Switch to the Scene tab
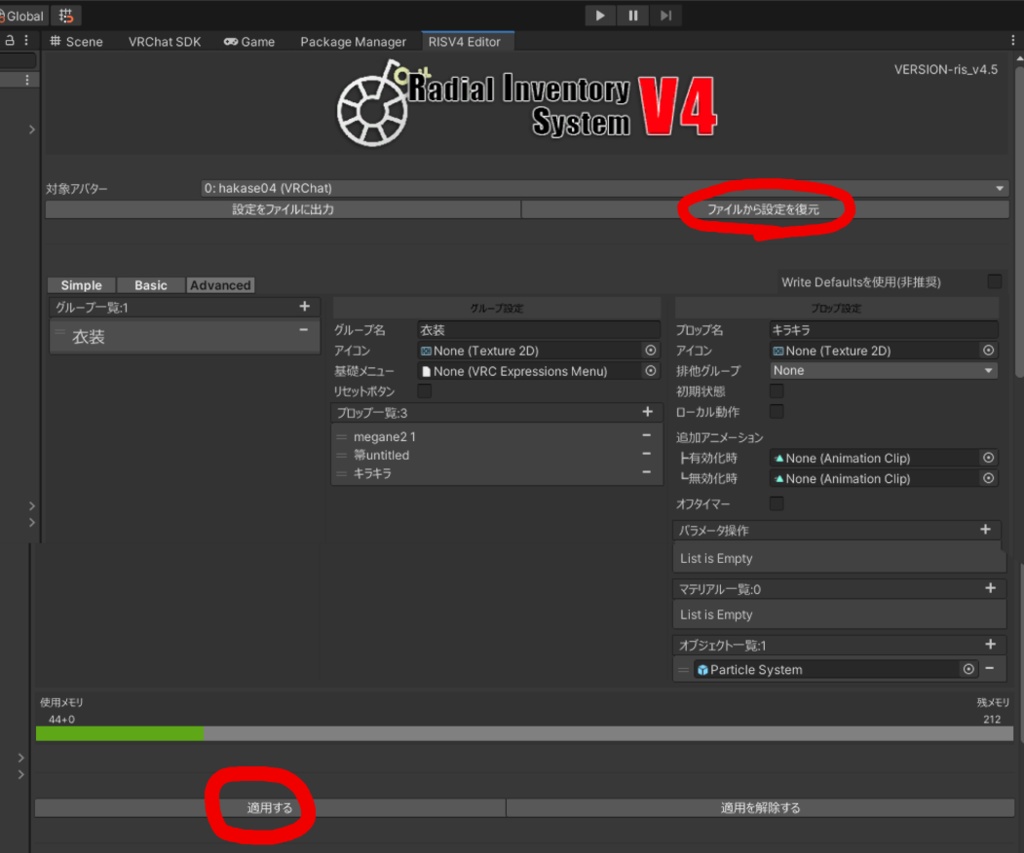This screenshot has width=1024, height=853. click(77, 42)
